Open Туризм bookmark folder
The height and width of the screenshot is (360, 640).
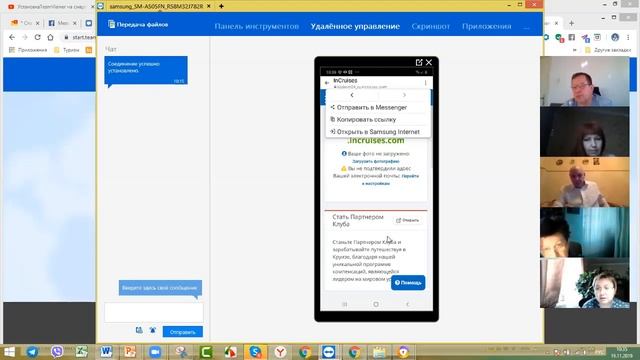click(67, 50)
